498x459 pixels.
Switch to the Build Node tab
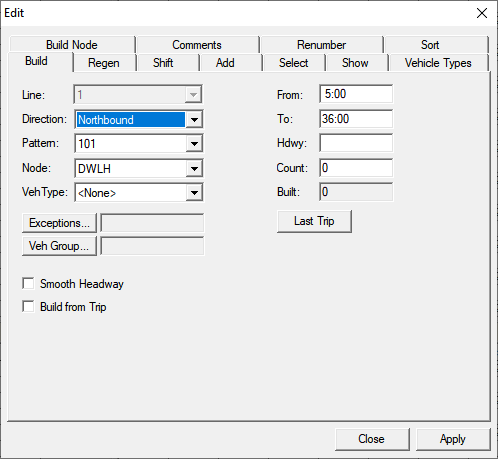coord(72,45)
